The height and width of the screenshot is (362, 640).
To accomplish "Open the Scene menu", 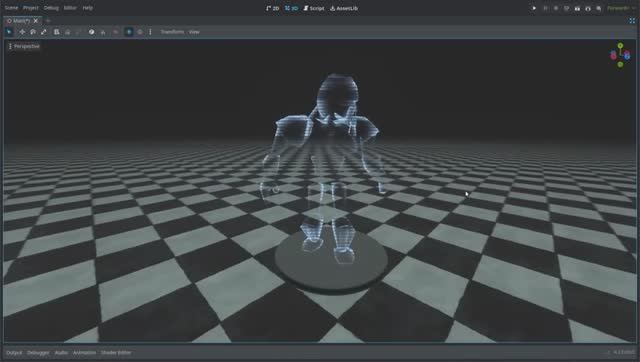I will 11,8.
